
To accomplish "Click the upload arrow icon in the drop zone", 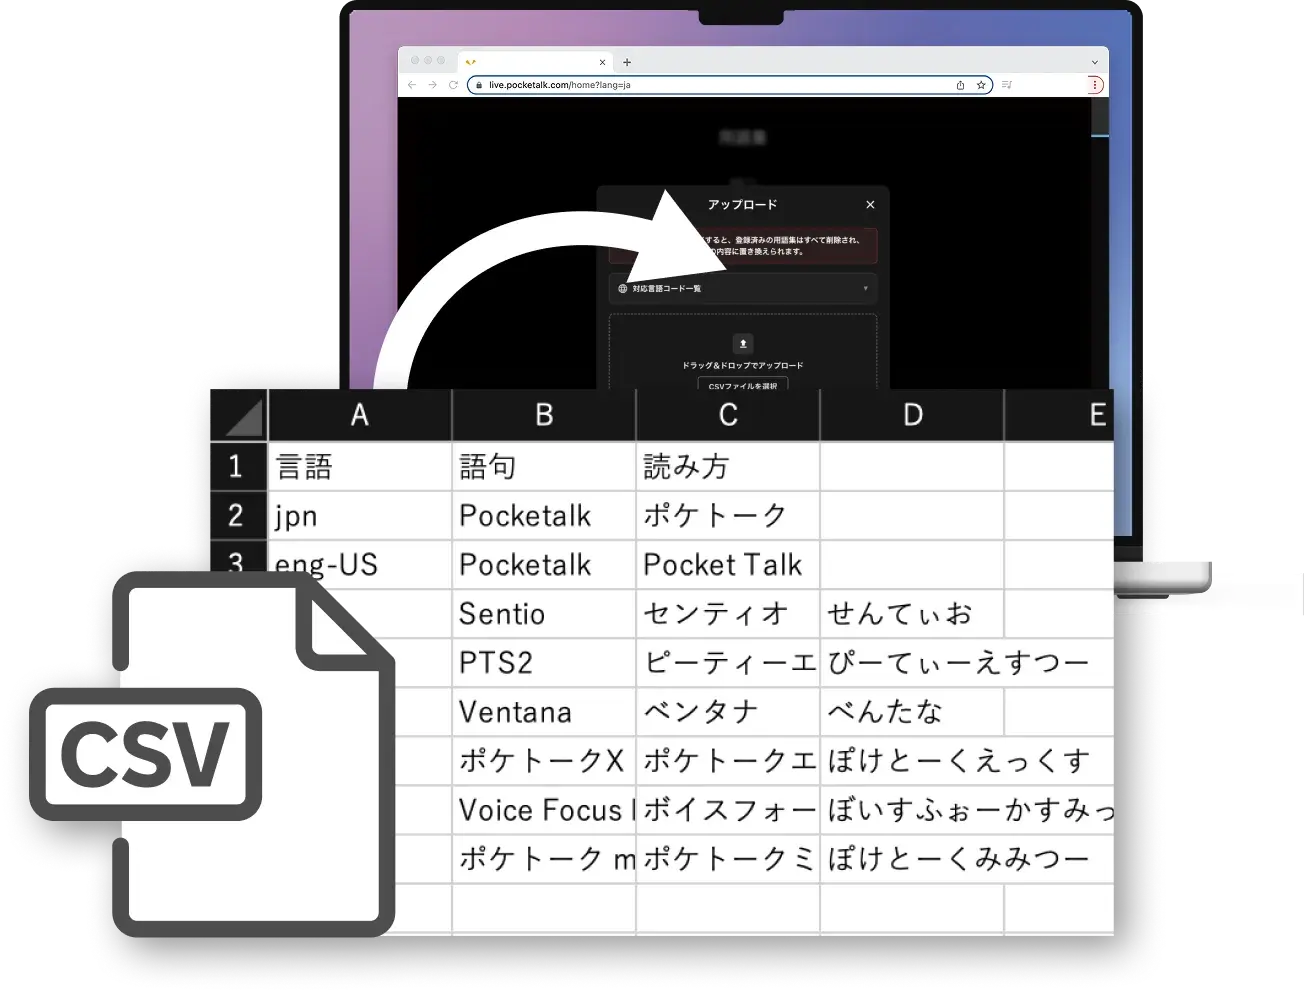I will (x=743, y=343).
